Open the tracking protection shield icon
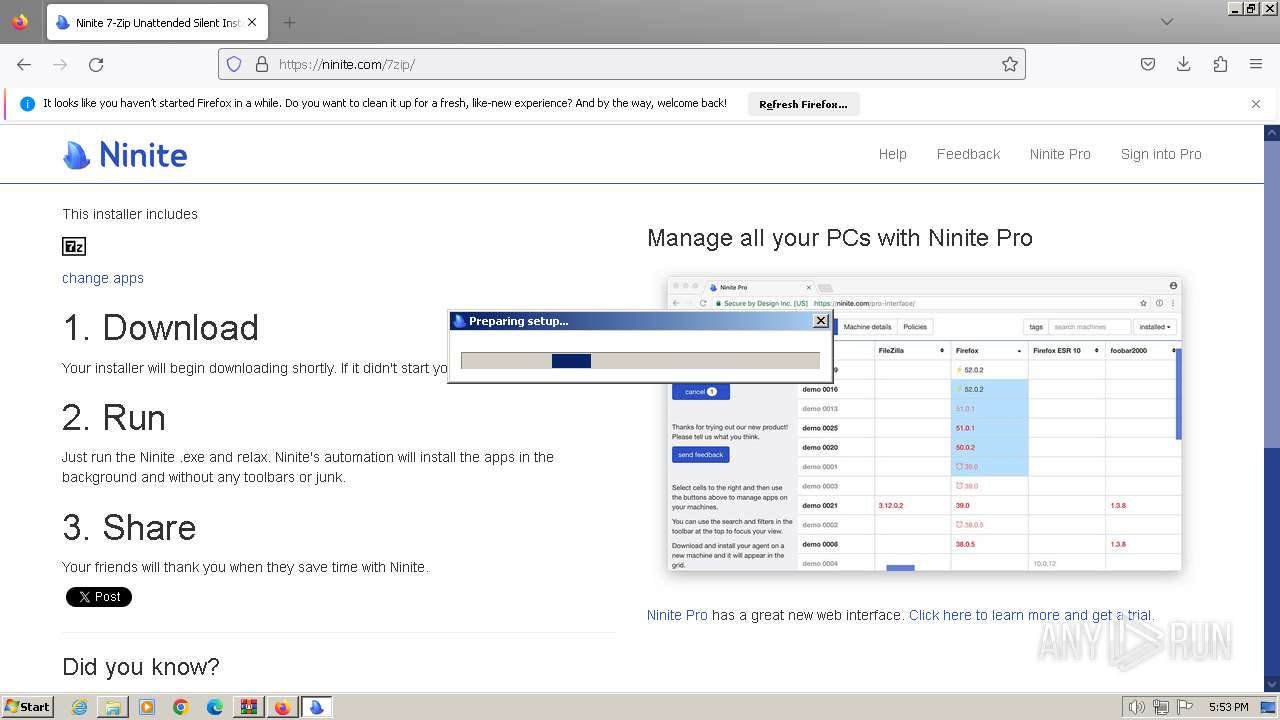The width and height of the screenshot is (1280, 720). [x=234, y=64]
